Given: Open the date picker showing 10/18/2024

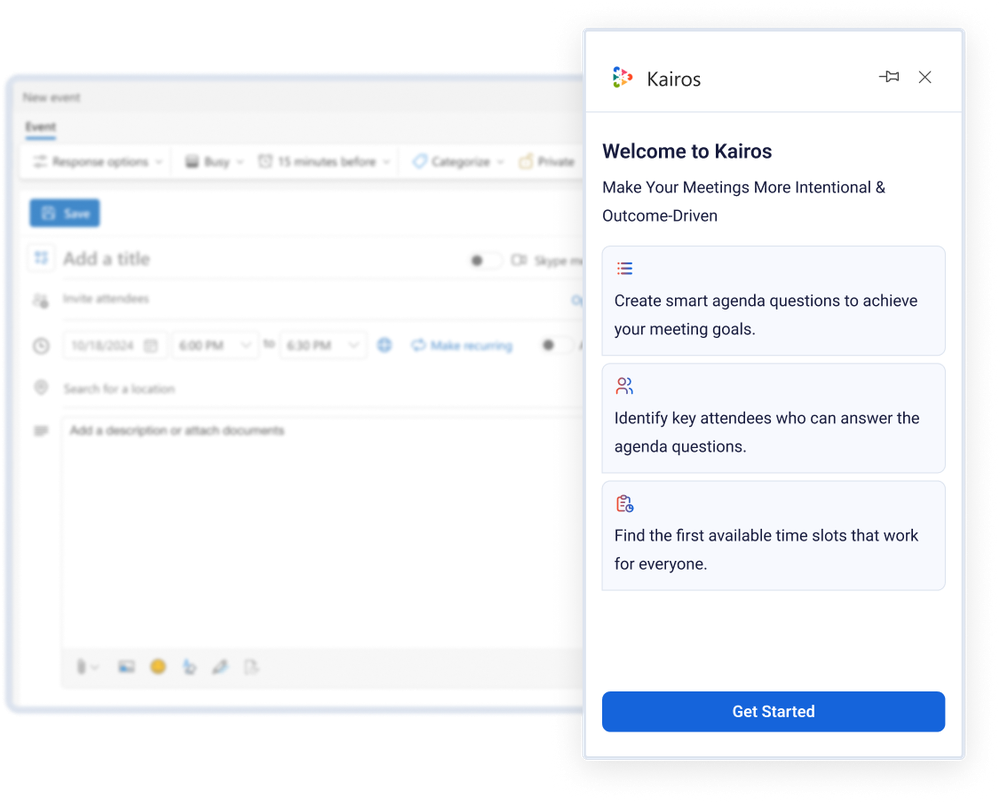Looking at the screenshot, I should pos(115,346).
